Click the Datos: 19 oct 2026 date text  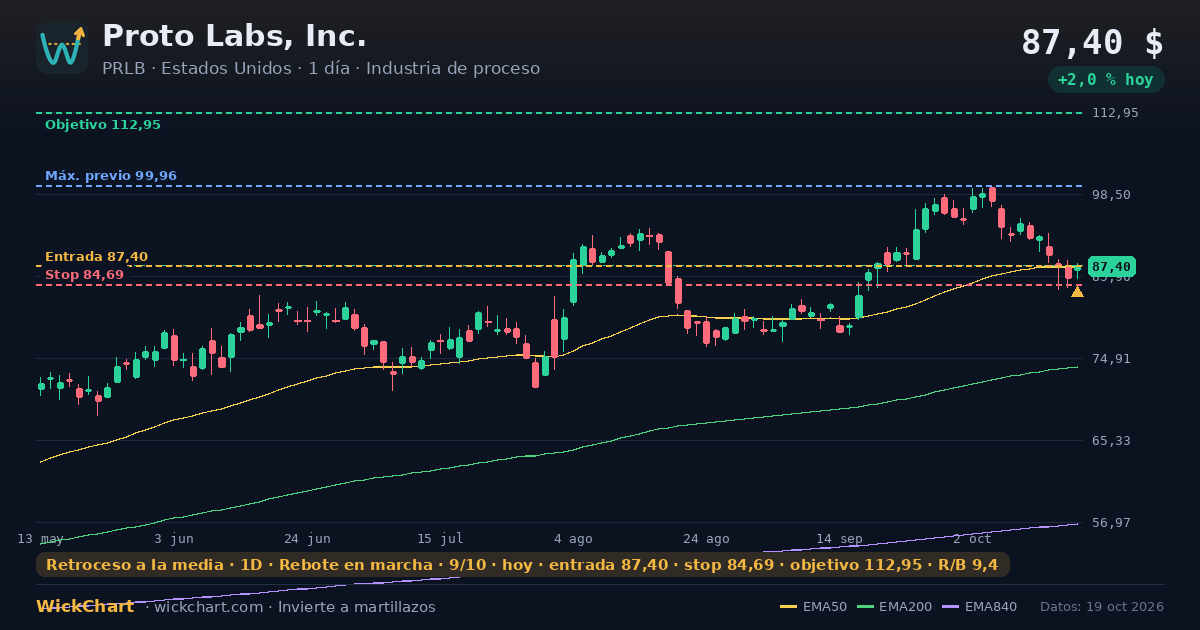pos(1102,607)
